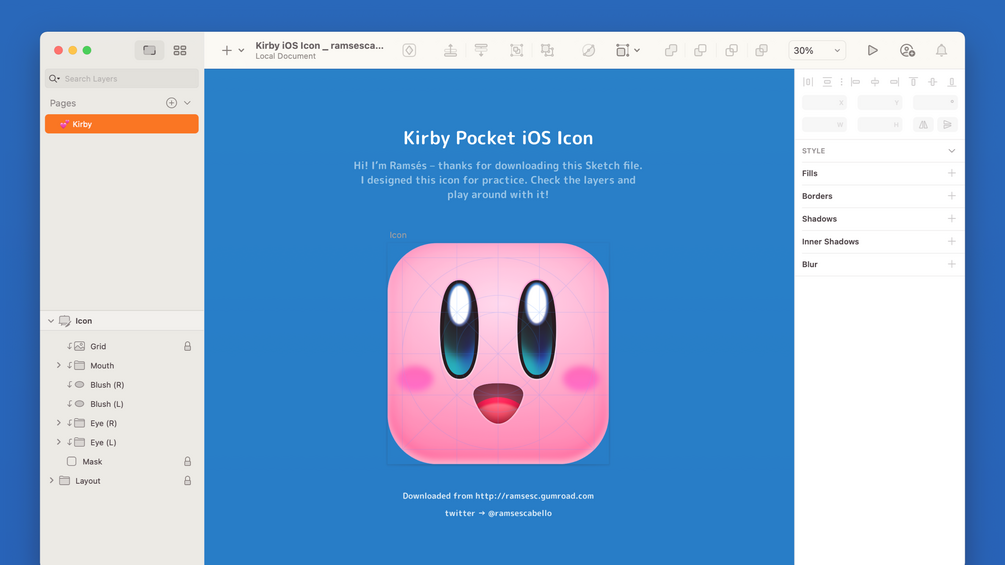Viewport: 1005px width, 565px height.
Task: Switch to the canvas view mode
Action: coord(149,50)
